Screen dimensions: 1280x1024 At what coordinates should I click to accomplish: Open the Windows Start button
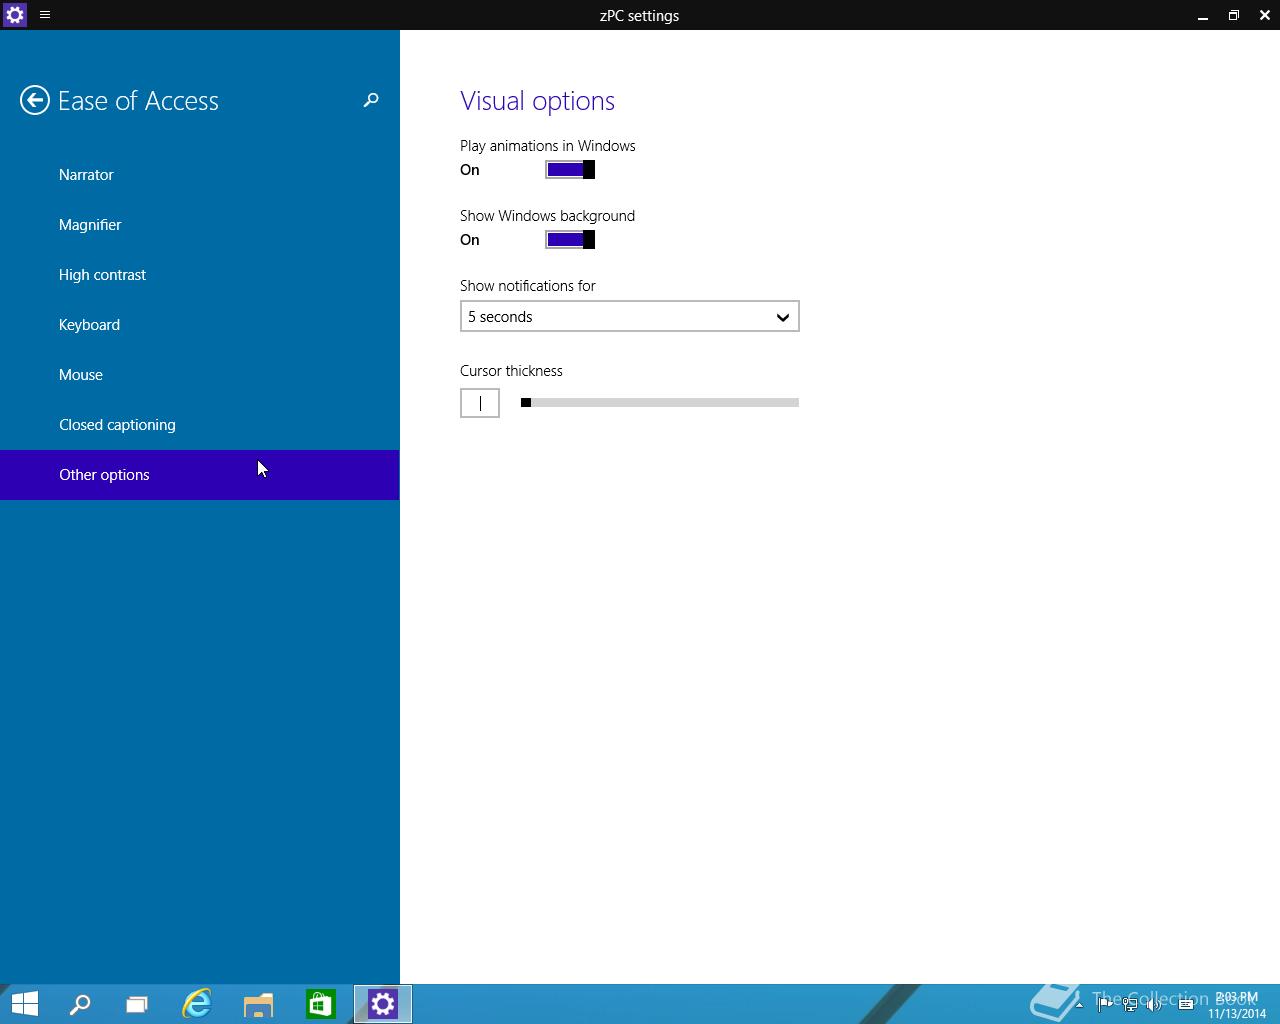24,1004
